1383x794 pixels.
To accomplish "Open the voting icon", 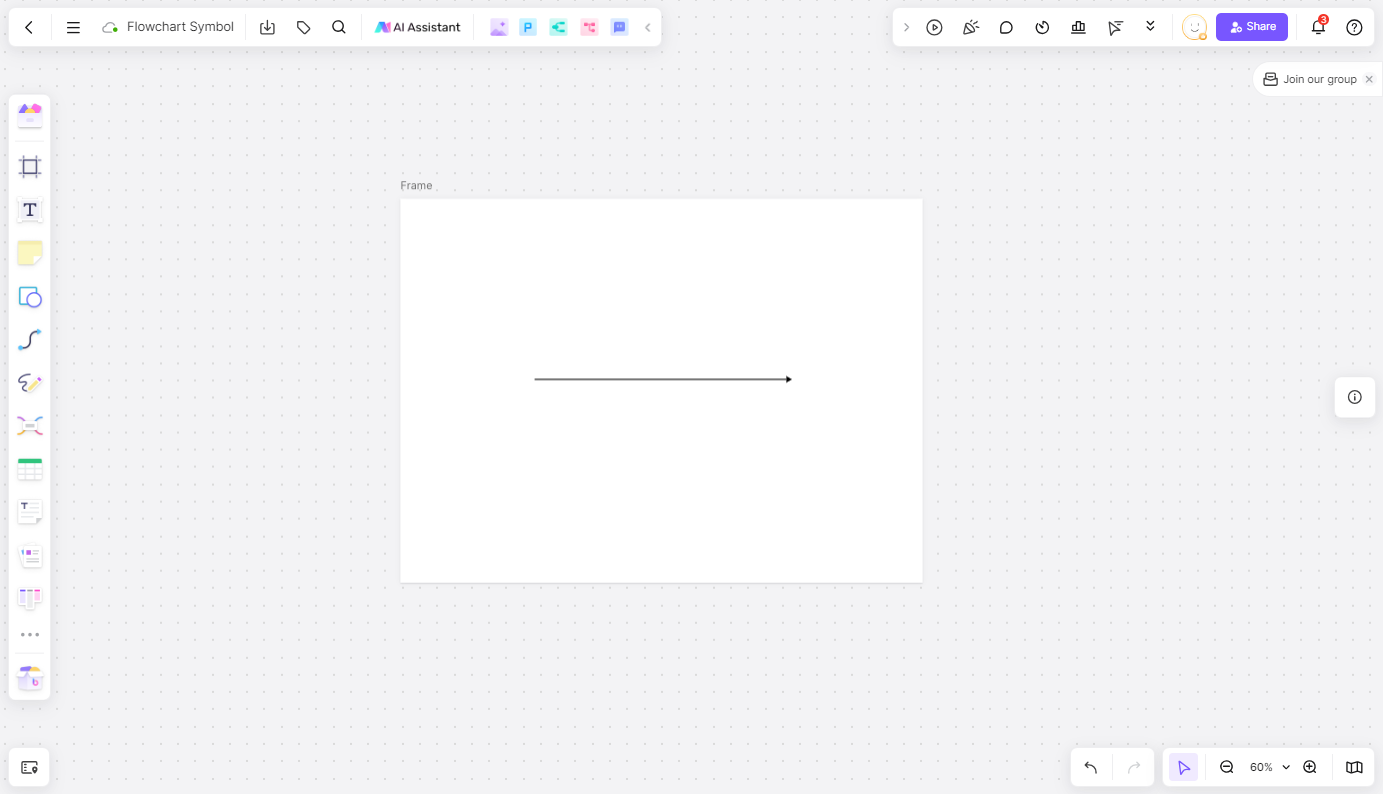I will point(1078,27).
